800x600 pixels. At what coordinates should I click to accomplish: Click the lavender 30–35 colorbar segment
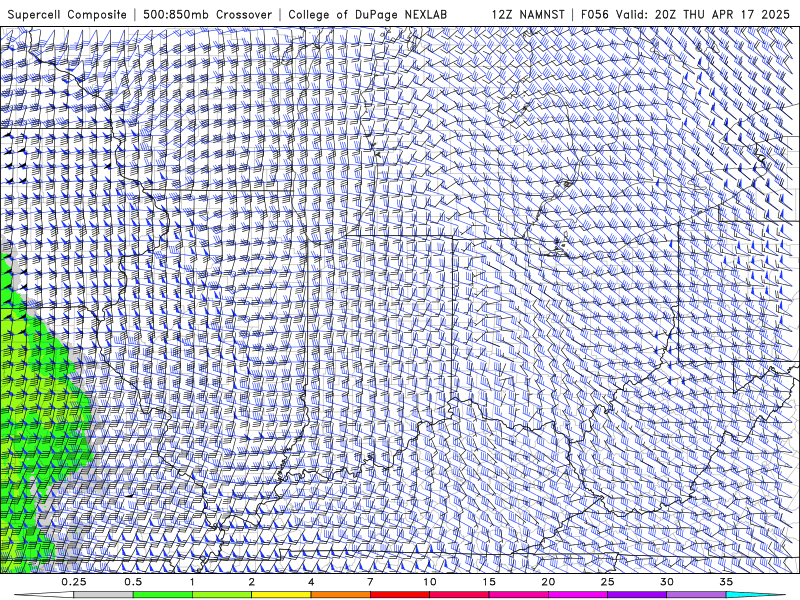tap(696, 595)
